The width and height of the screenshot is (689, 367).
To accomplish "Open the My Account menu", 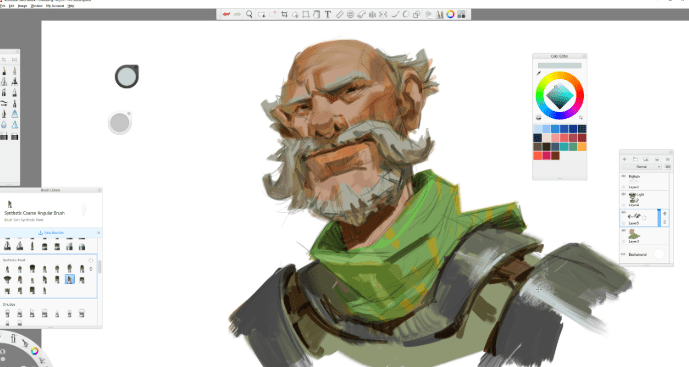I will pyautogui.click(x=55, y=6).
